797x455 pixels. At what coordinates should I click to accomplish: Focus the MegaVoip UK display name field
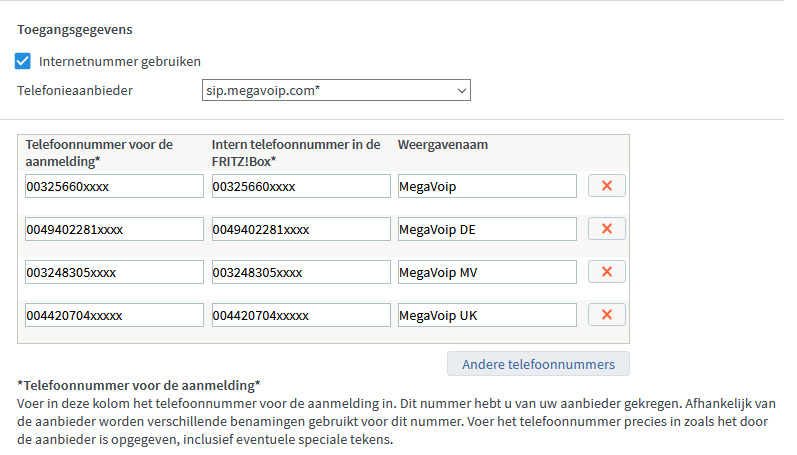click(x=487, y=315)
